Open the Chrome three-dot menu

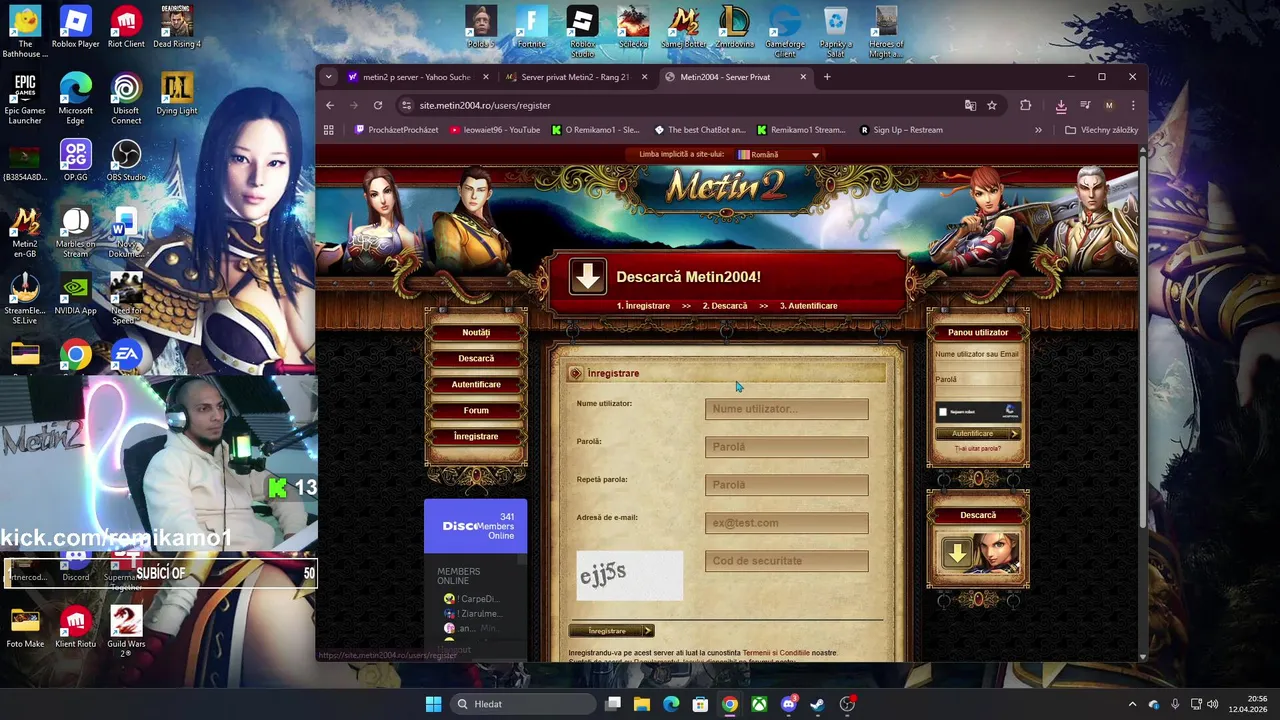(x=1133, y=105)
